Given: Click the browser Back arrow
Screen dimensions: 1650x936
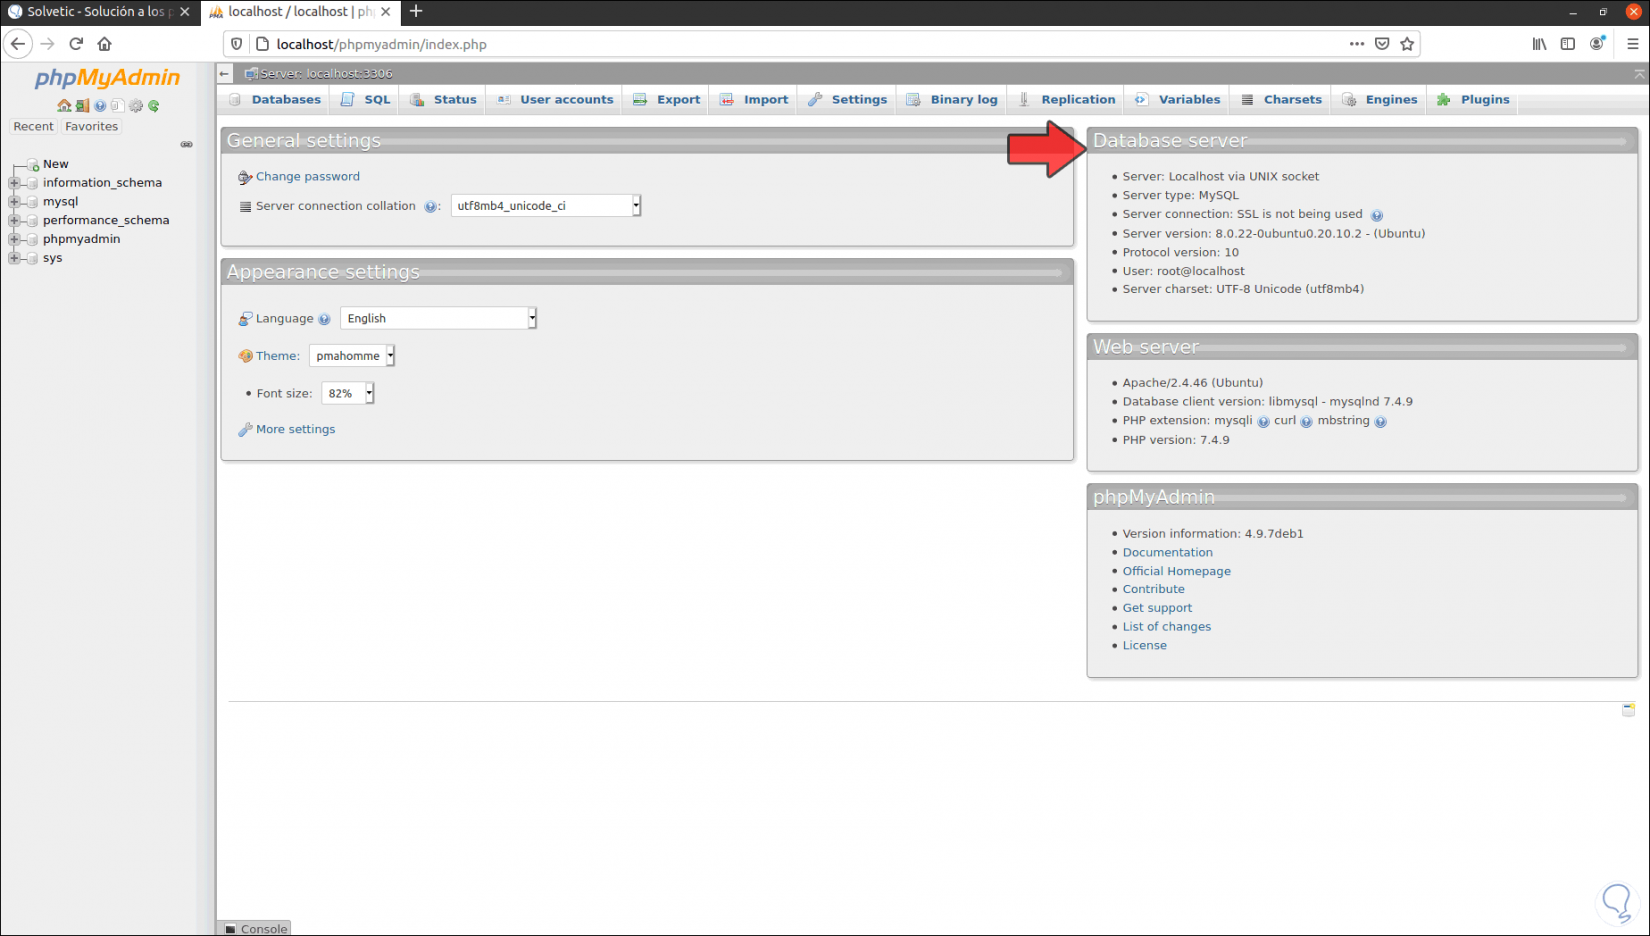Looking at the screenshot, I should coord(18,44).
